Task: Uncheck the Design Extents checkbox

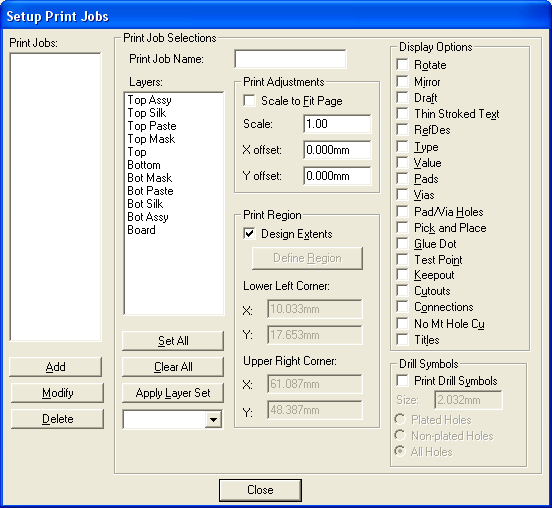Action: point(249,234)
